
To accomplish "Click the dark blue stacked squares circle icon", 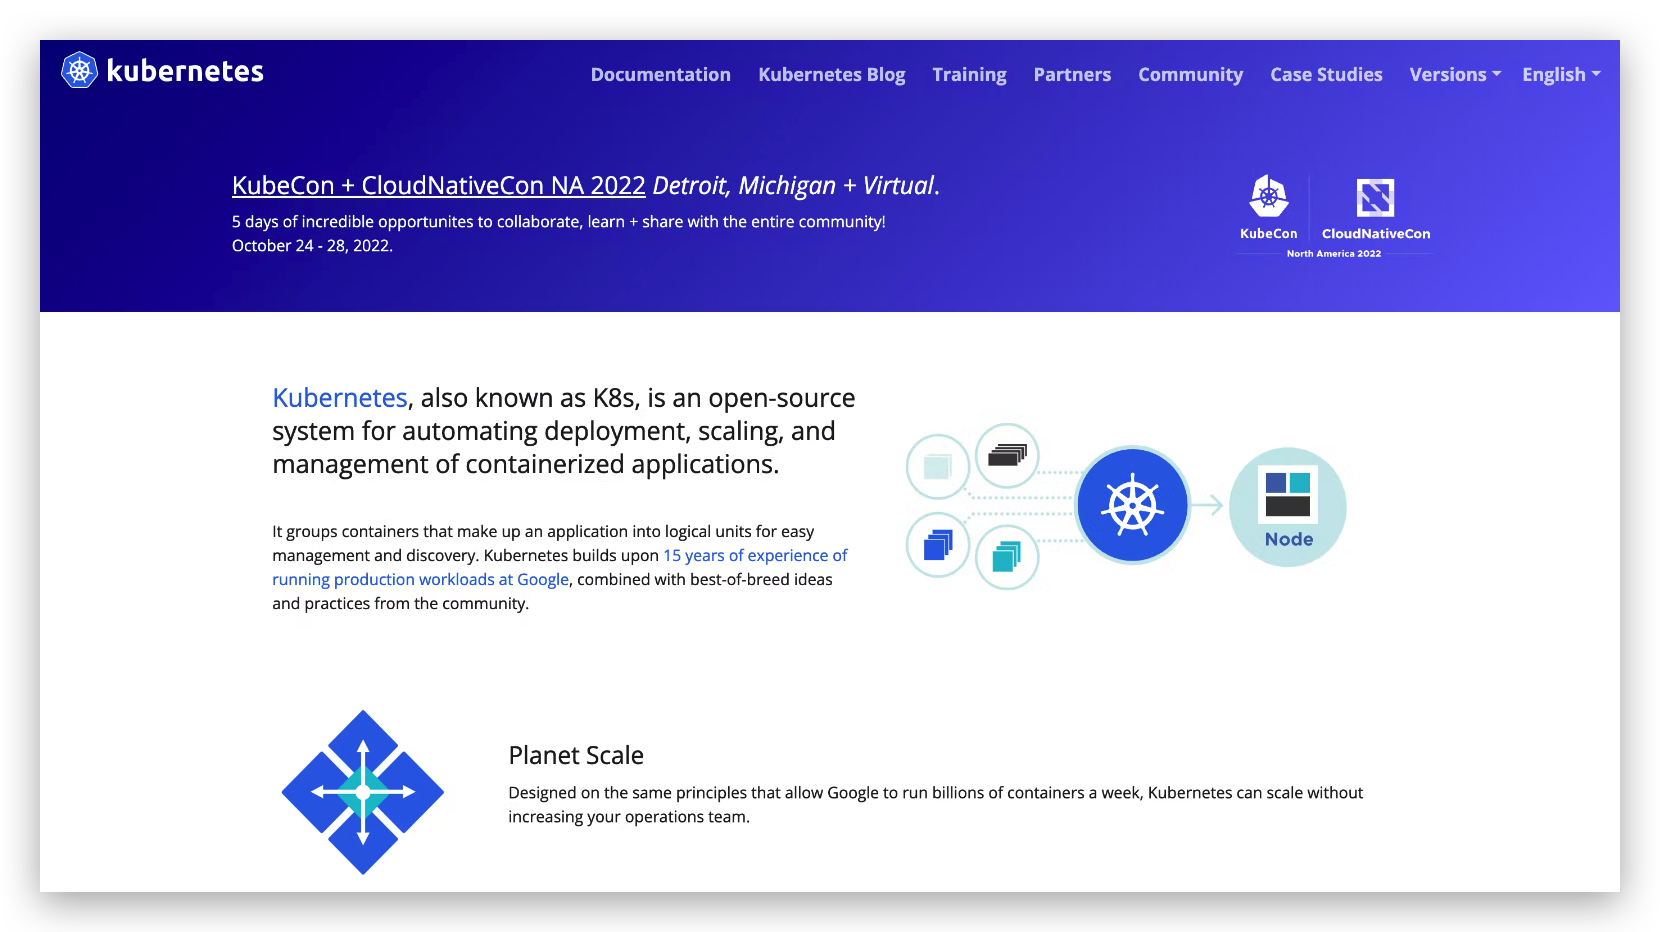I will click(938, 545).
